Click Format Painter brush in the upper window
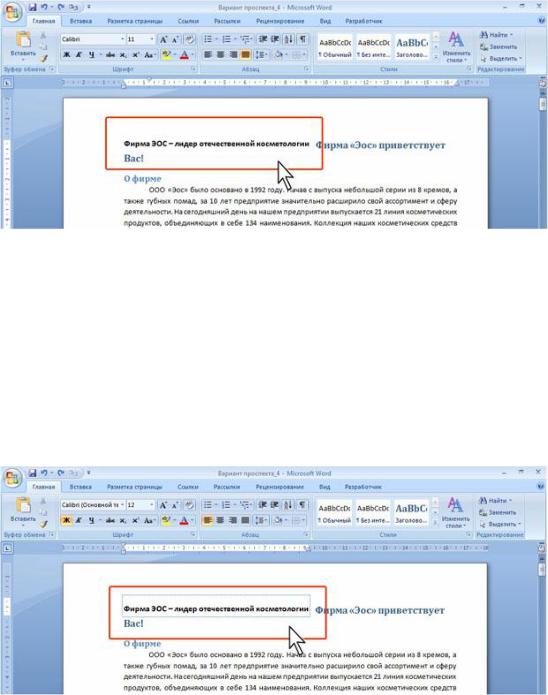This screenshot has width=548, height=695. tap(43, 58)
